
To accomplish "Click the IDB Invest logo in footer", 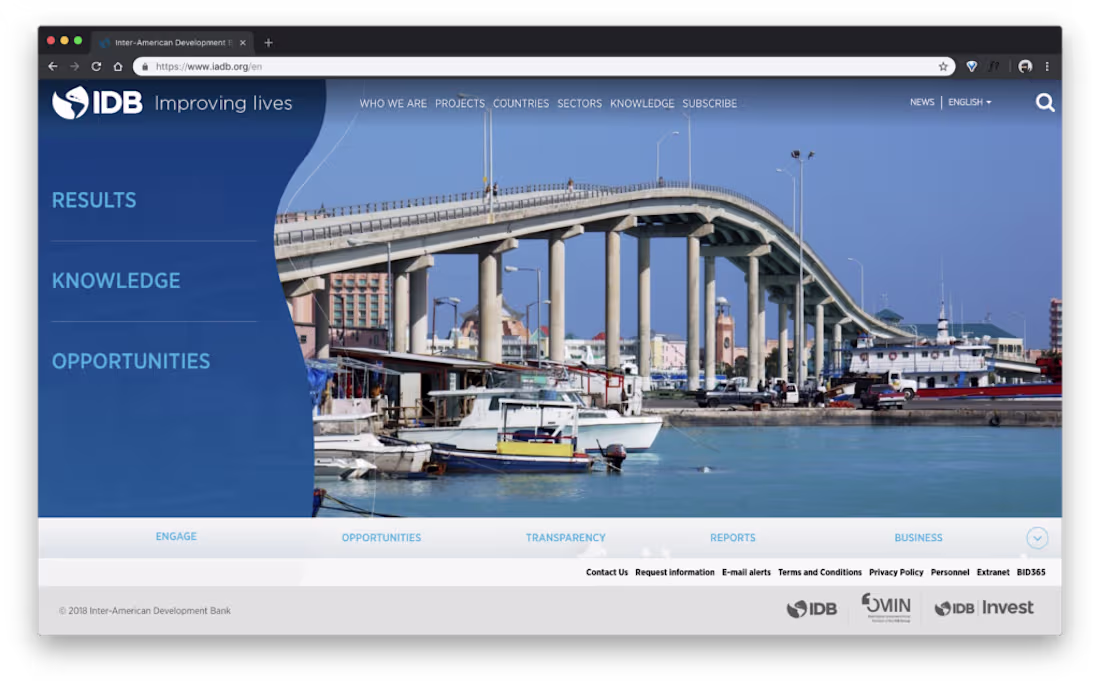I will coord(984,607).
